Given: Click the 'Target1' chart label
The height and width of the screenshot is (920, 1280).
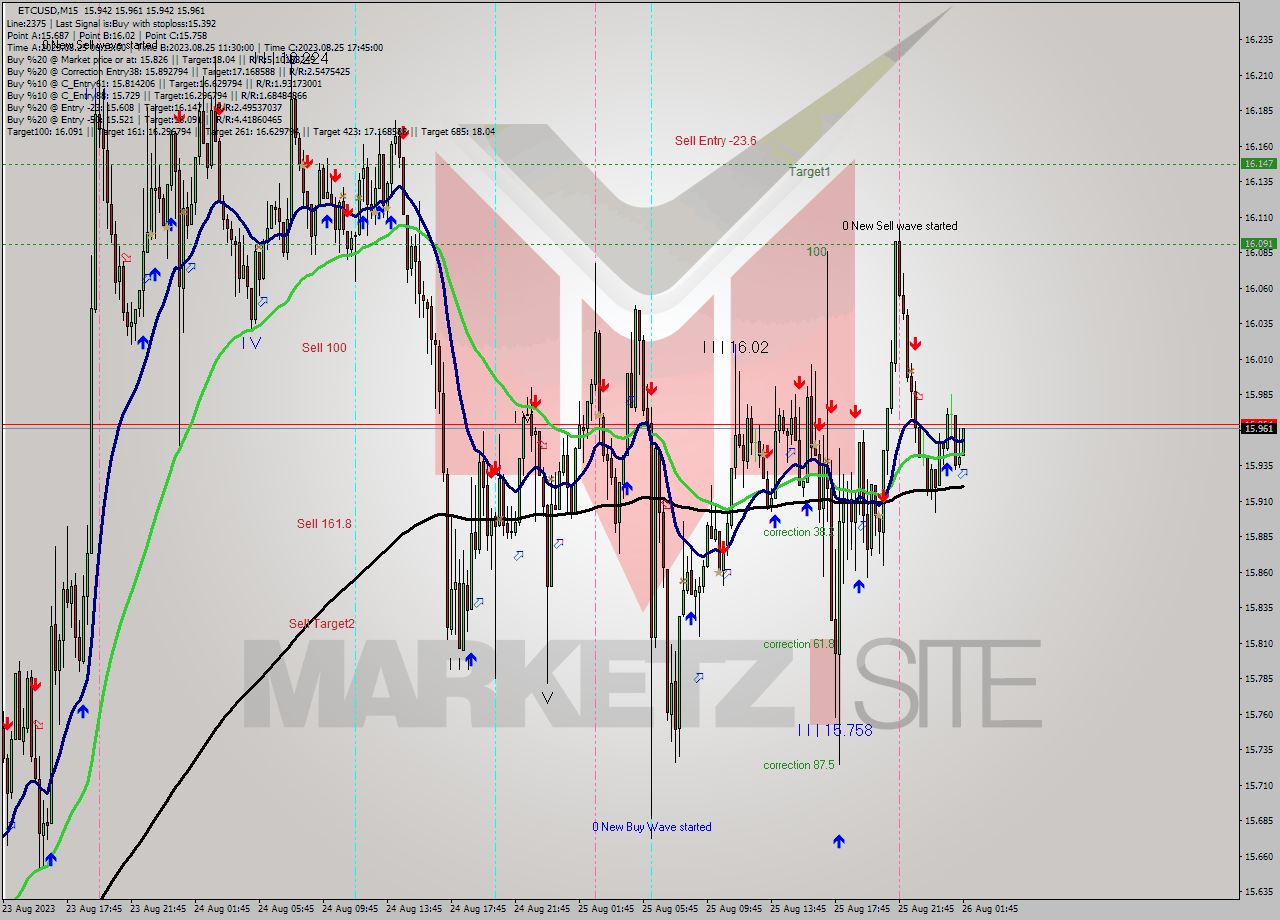Looking at the screenshot, I should click(x=809, y=172).
